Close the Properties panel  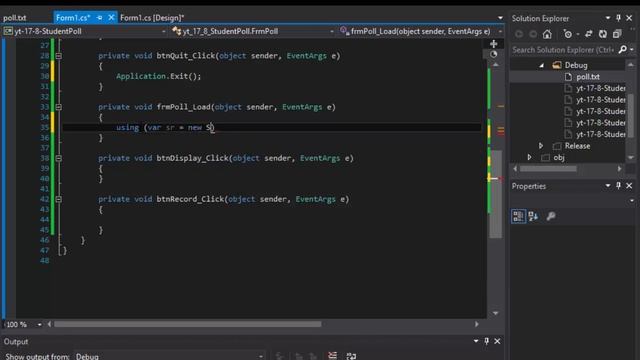coord(629,186)
